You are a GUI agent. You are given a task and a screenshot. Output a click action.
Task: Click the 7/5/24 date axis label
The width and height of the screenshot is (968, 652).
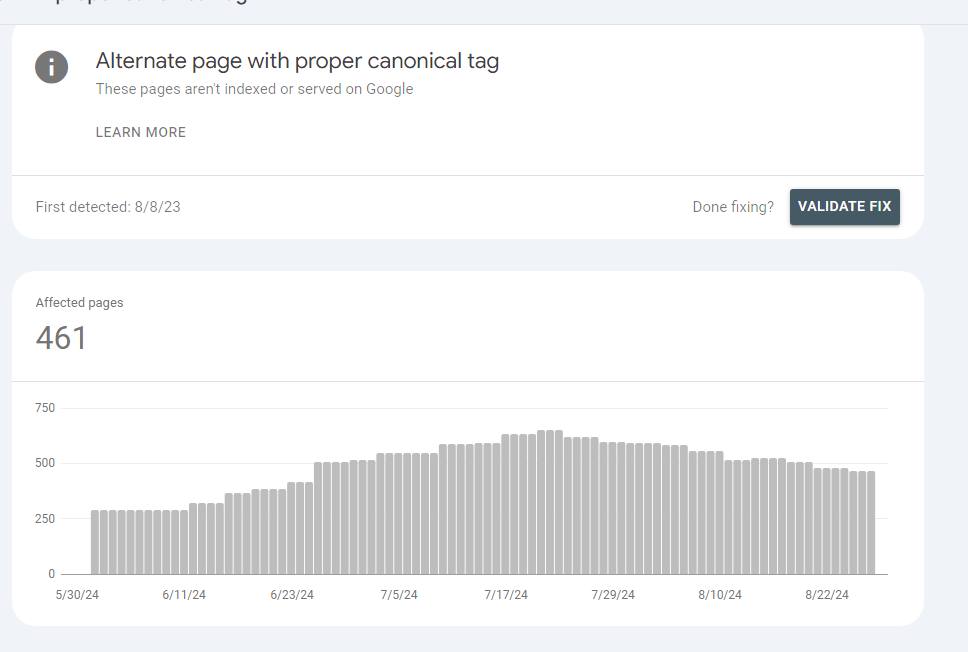click(399, 595)
